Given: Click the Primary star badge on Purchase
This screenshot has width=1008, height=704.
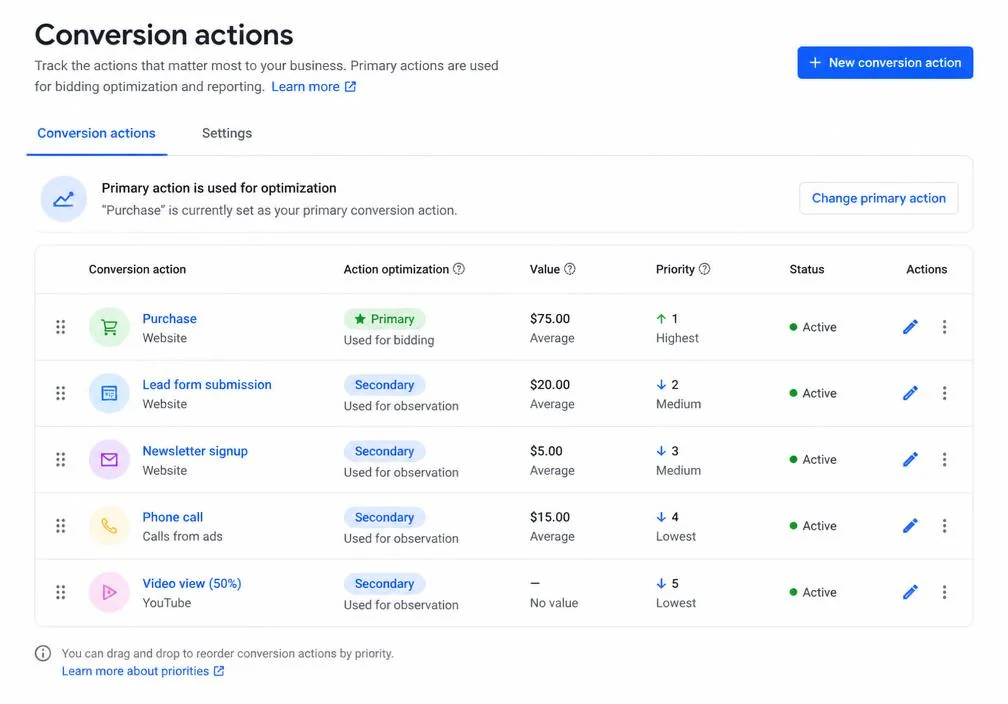Looking at the screenshot, I should click(384, 319).
